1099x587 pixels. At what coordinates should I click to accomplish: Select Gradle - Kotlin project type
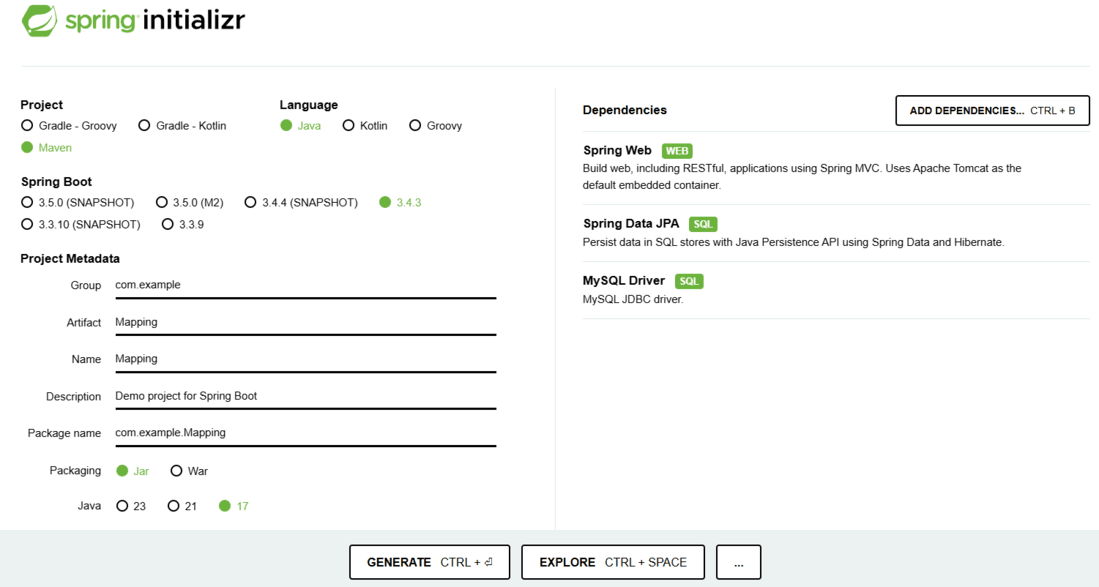(182, 125)
